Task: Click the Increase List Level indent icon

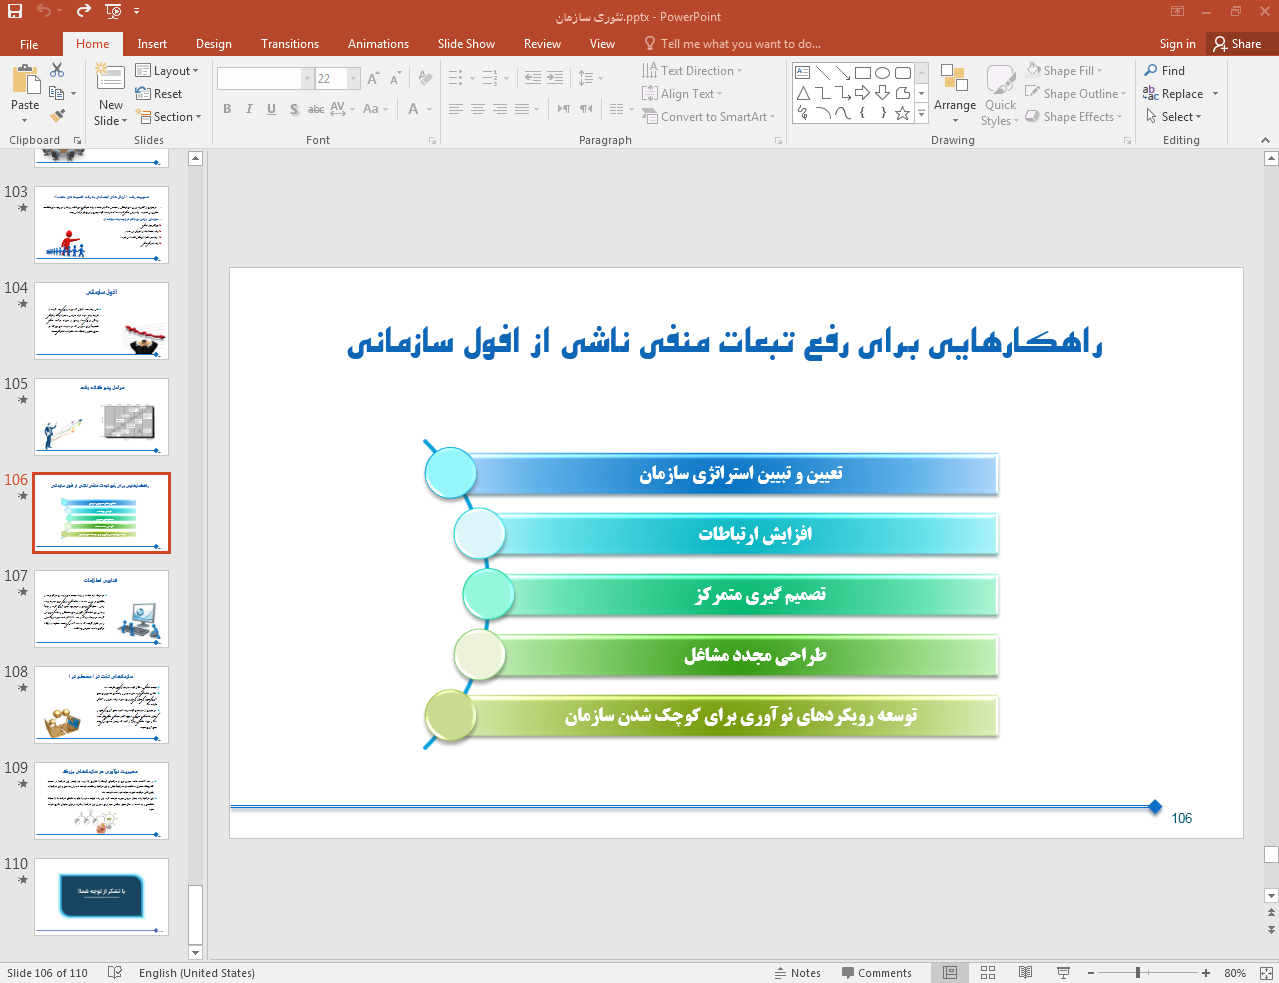Action: tap(555, 78)
